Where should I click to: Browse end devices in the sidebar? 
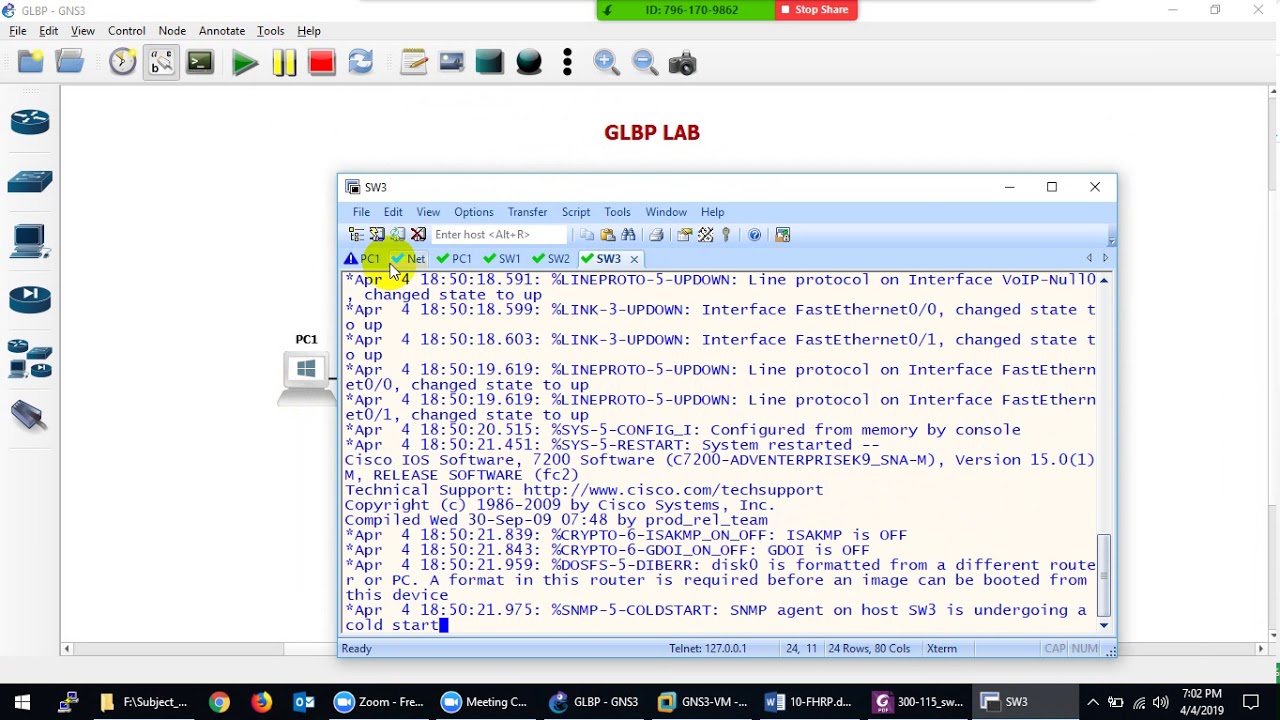[30, 241]
